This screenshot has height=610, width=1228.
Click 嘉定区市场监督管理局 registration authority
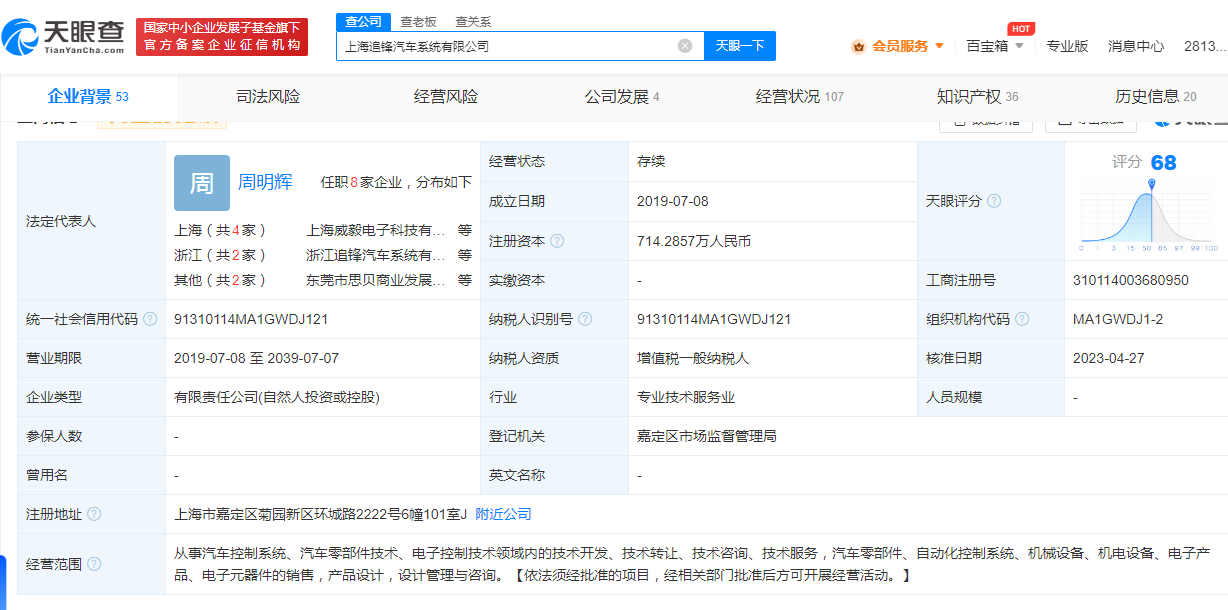point(707,436)
